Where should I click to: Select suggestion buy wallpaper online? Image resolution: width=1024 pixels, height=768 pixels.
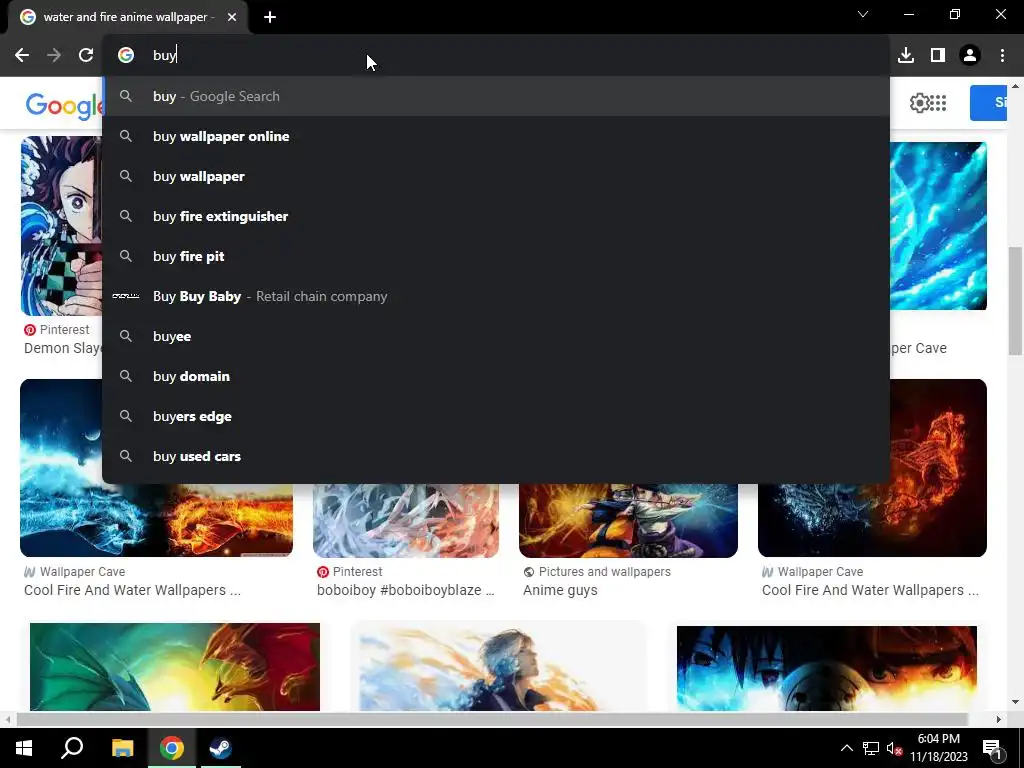pos(496,136)
